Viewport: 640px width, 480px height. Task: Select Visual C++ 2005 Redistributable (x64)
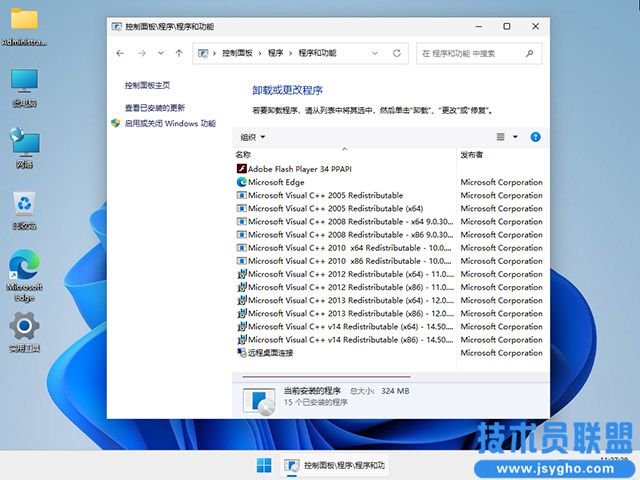pos(335,208)
